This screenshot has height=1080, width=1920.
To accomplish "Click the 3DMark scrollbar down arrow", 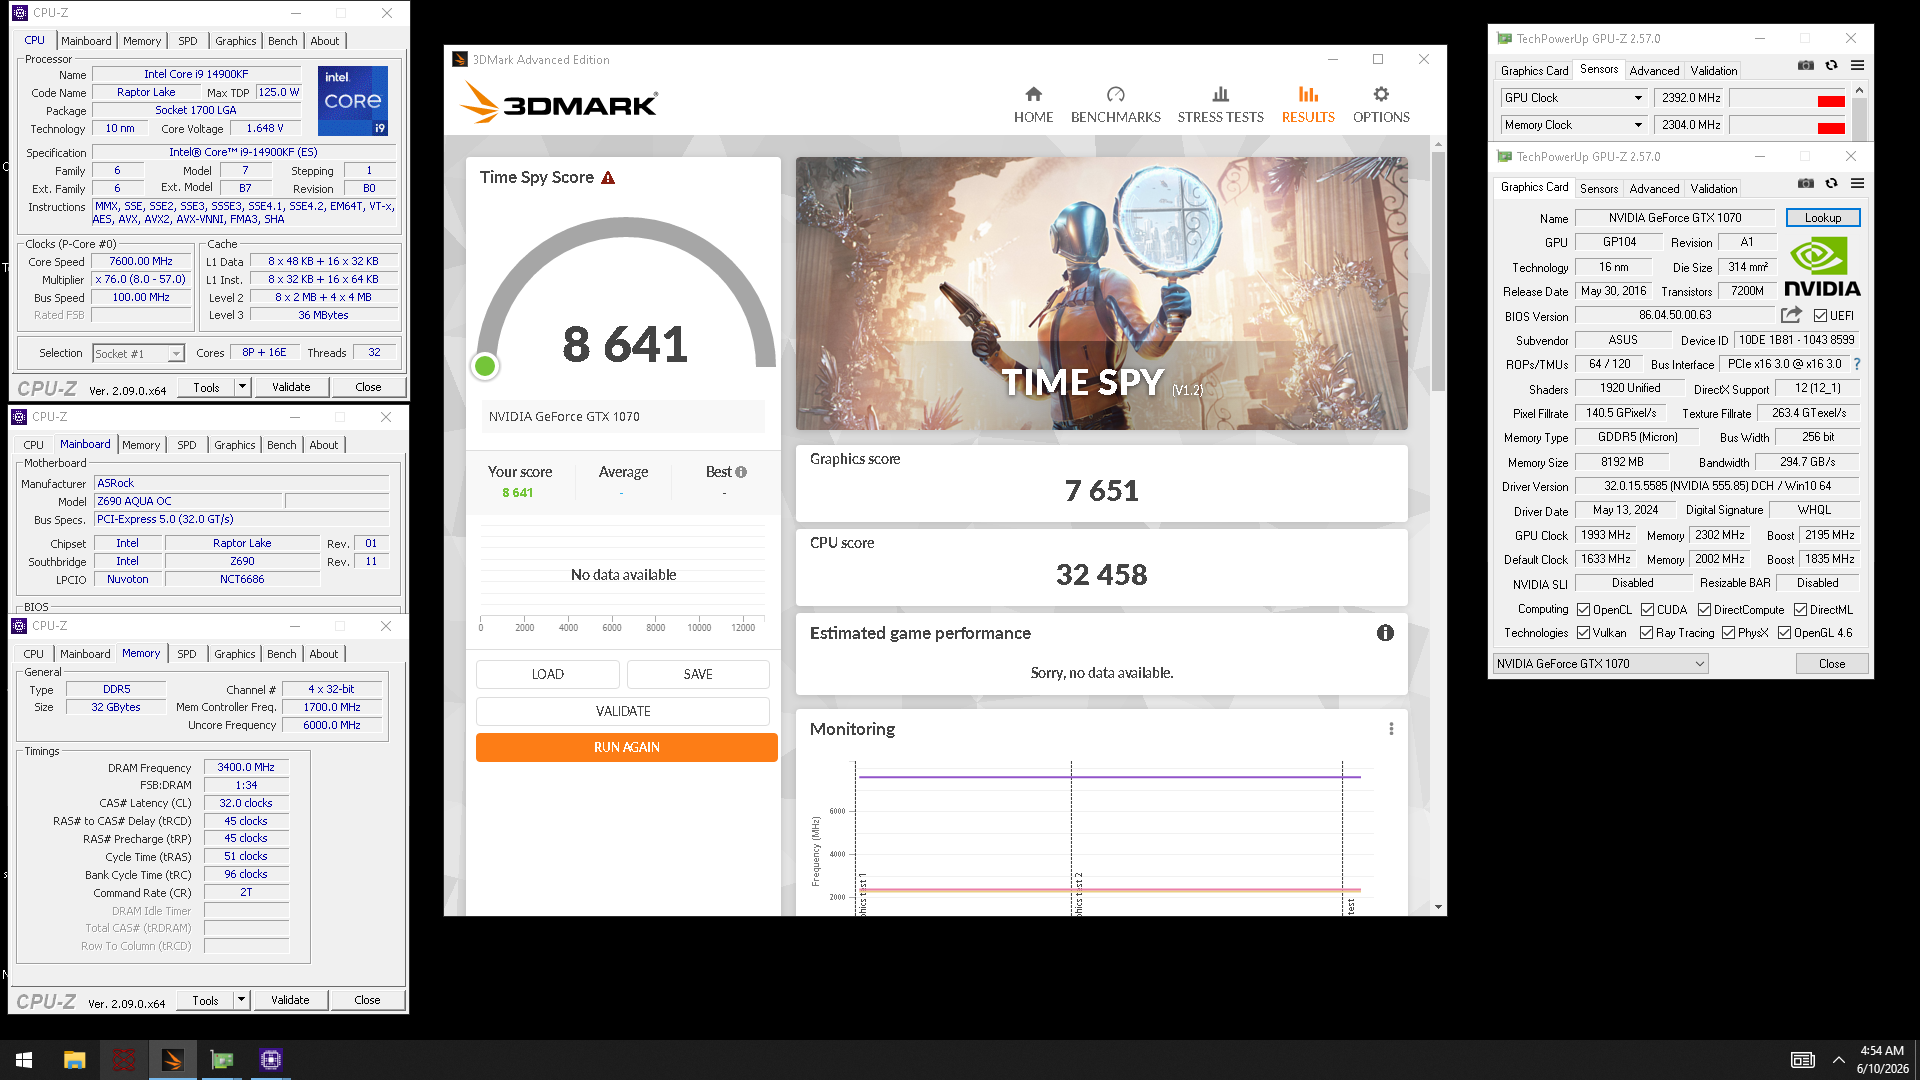I will click(1438, 907).
